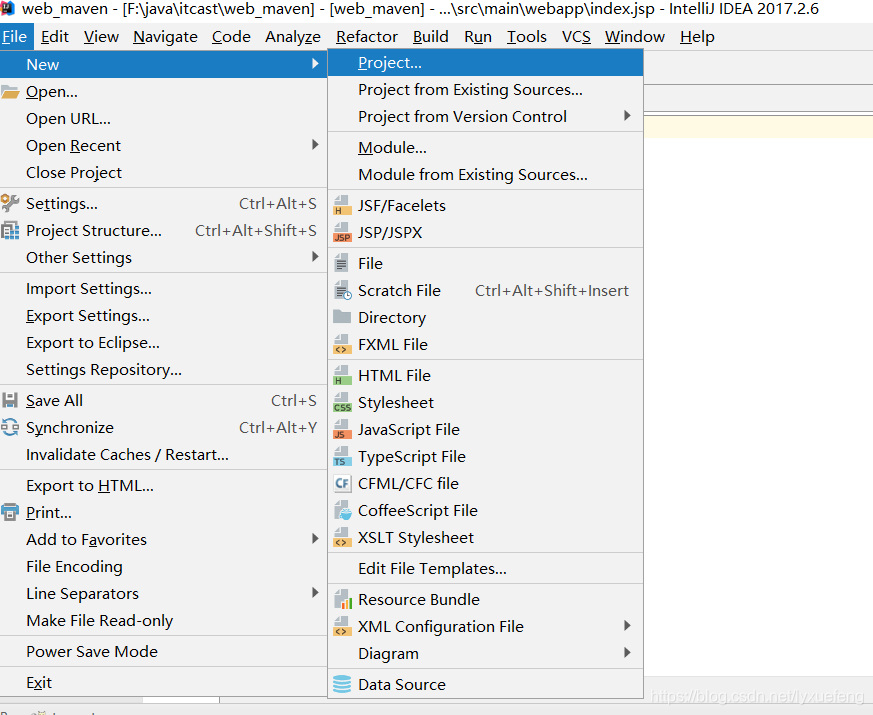Click the TypeScript File icon
873x715 pixels.
(342, 456)
